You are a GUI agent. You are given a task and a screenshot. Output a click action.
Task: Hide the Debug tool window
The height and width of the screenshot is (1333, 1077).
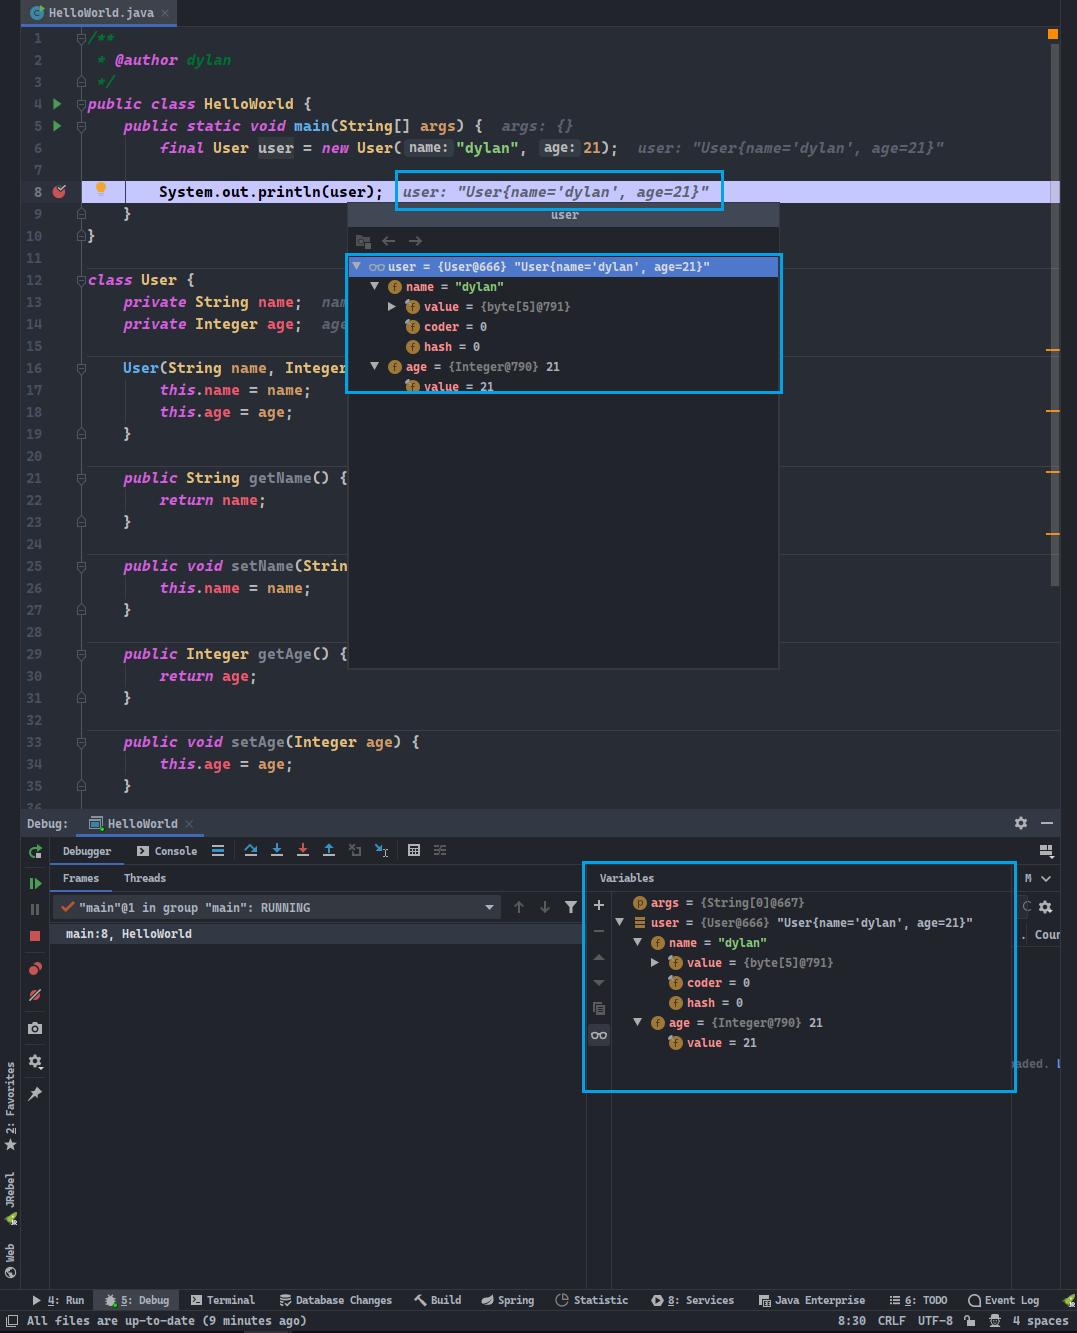1047,823
